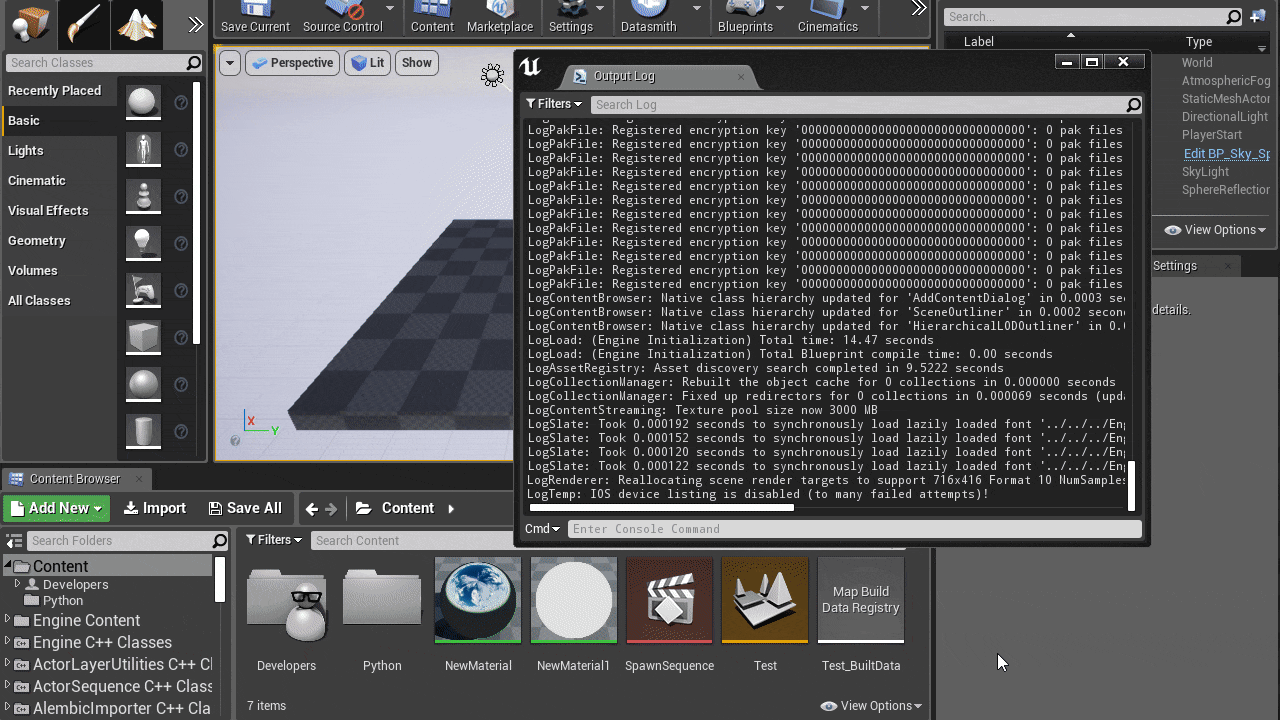
Task: Open Content Browser Filters dropdown
Action: [x=274, y=540]
